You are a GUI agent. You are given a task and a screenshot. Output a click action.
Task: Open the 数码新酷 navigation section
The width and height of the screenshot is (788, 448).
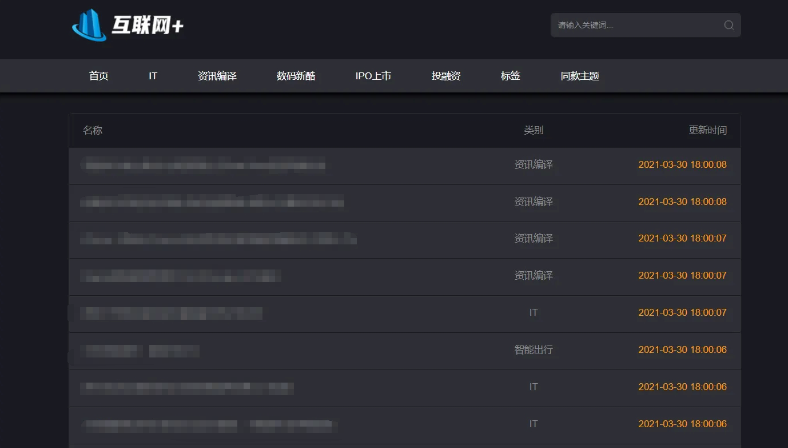296,76
